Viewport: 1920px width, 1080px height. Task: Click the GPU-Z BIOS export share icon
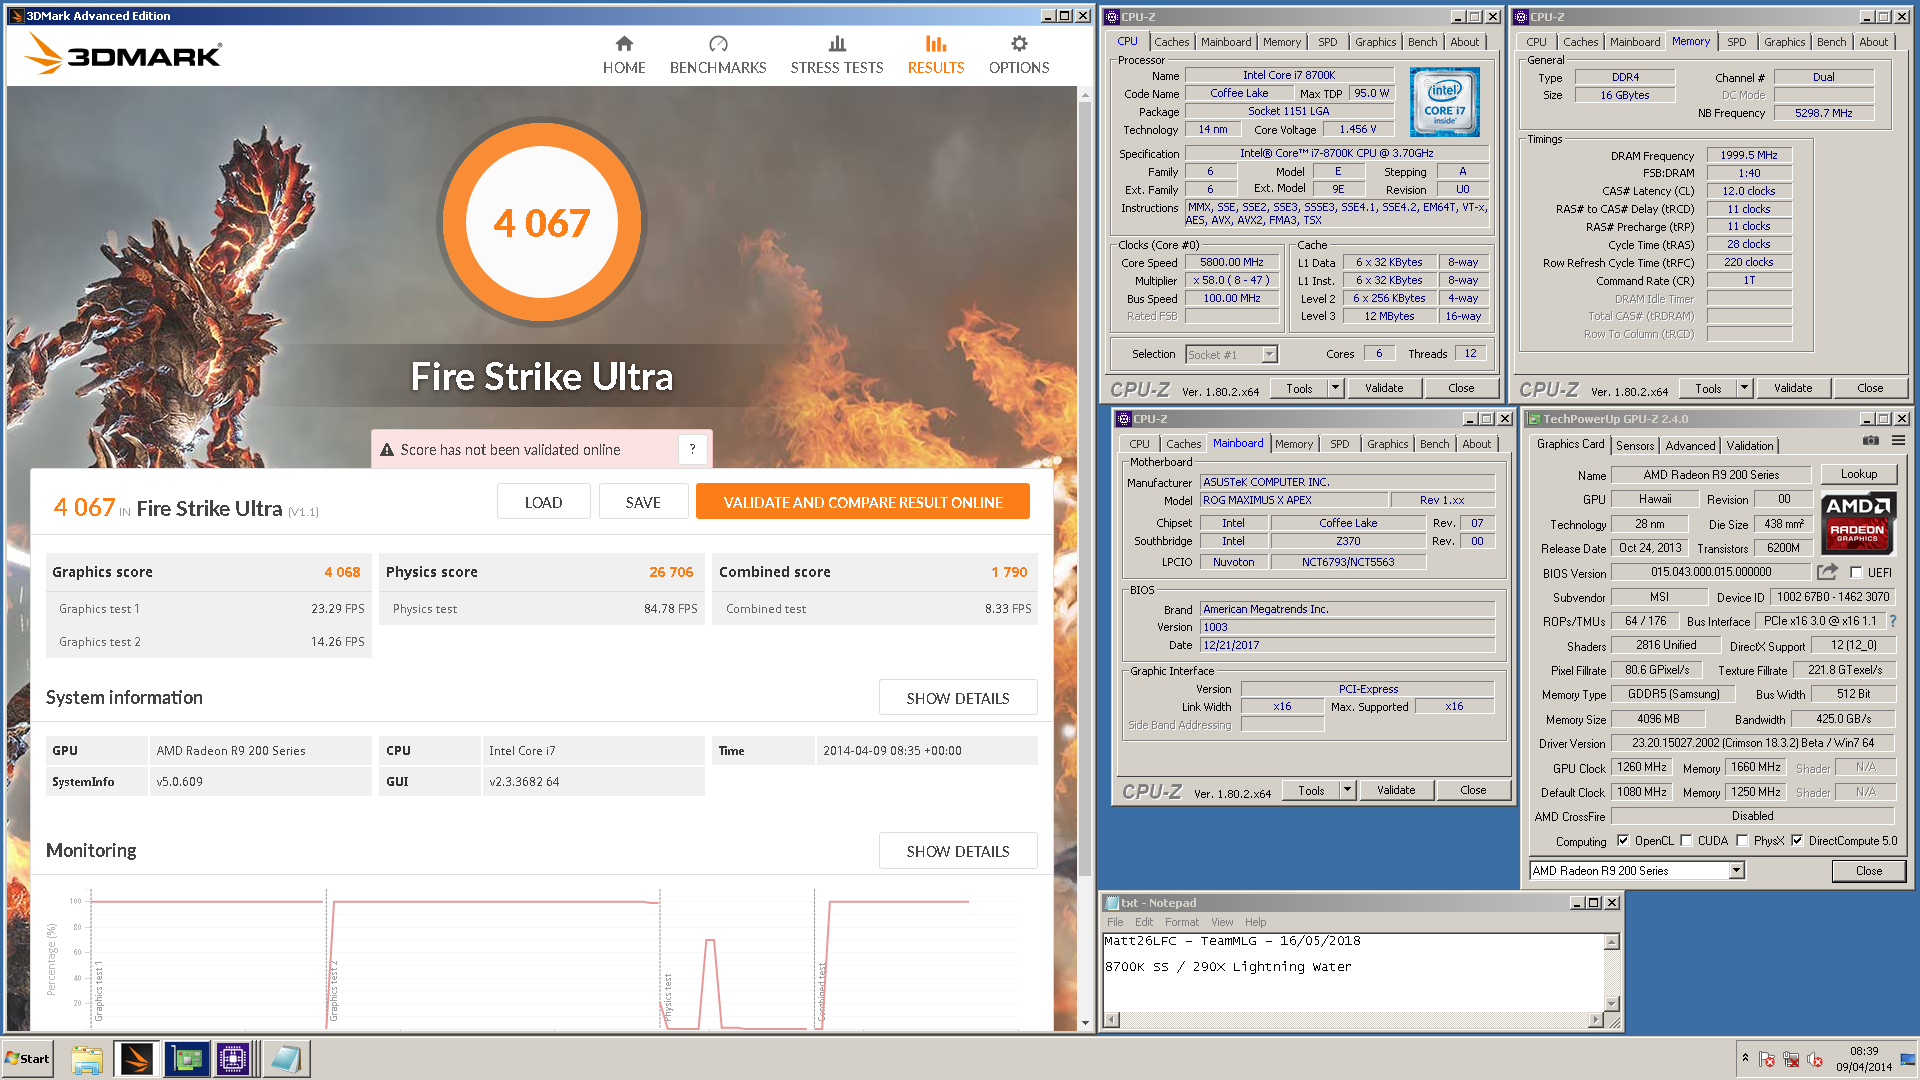(1827, 572)
